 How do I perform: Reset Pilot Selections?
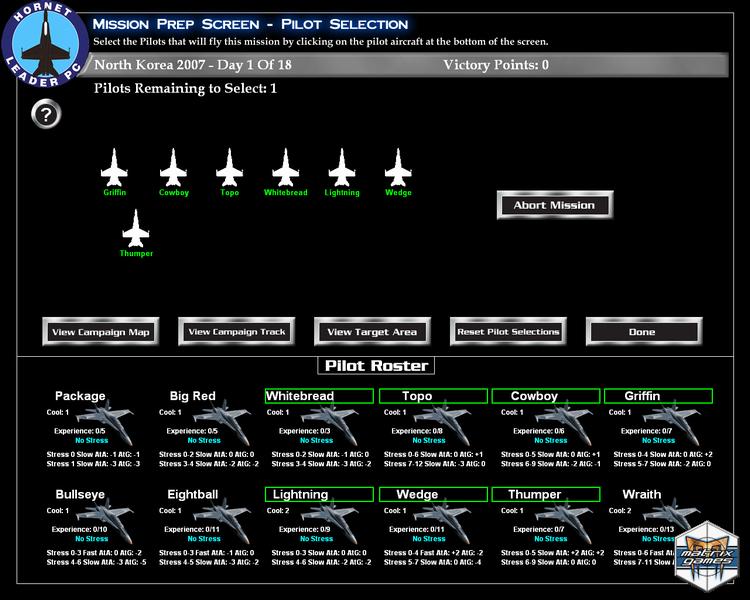tap(508, 332)
